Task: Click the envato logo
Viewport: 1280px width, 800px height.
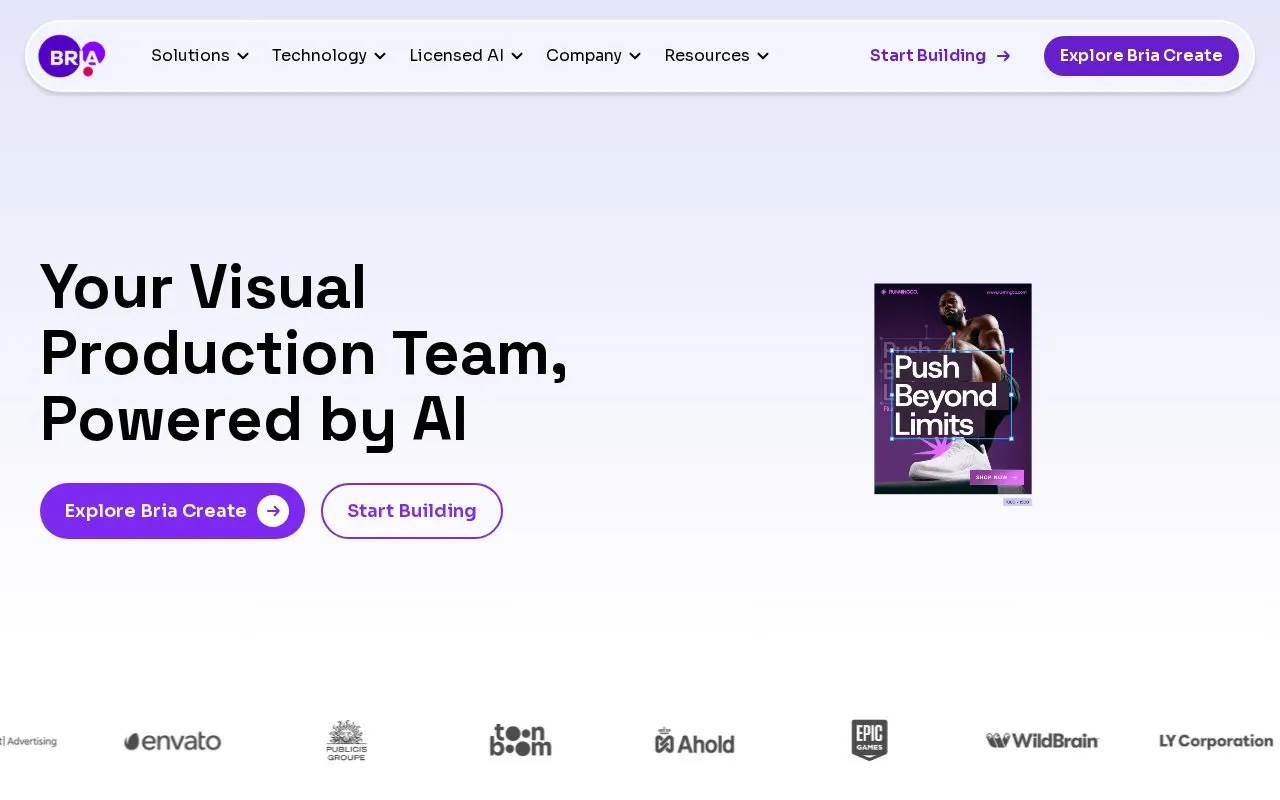Action: pyautogui.click(x=172, y=741)
